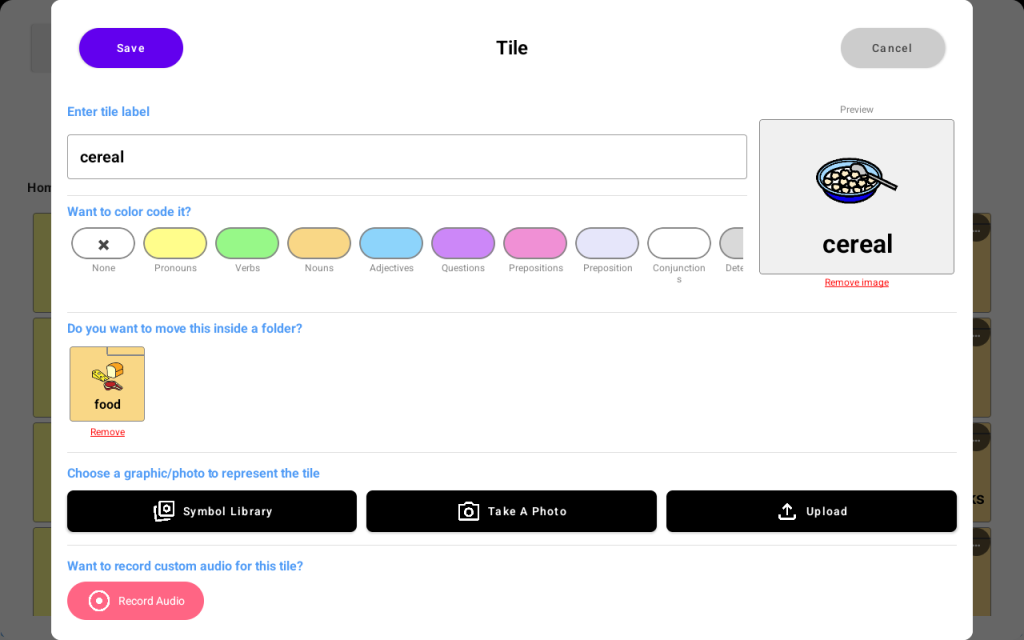The image size is (1024, 640).
Task: Save the tile
Action: (131, 48)
